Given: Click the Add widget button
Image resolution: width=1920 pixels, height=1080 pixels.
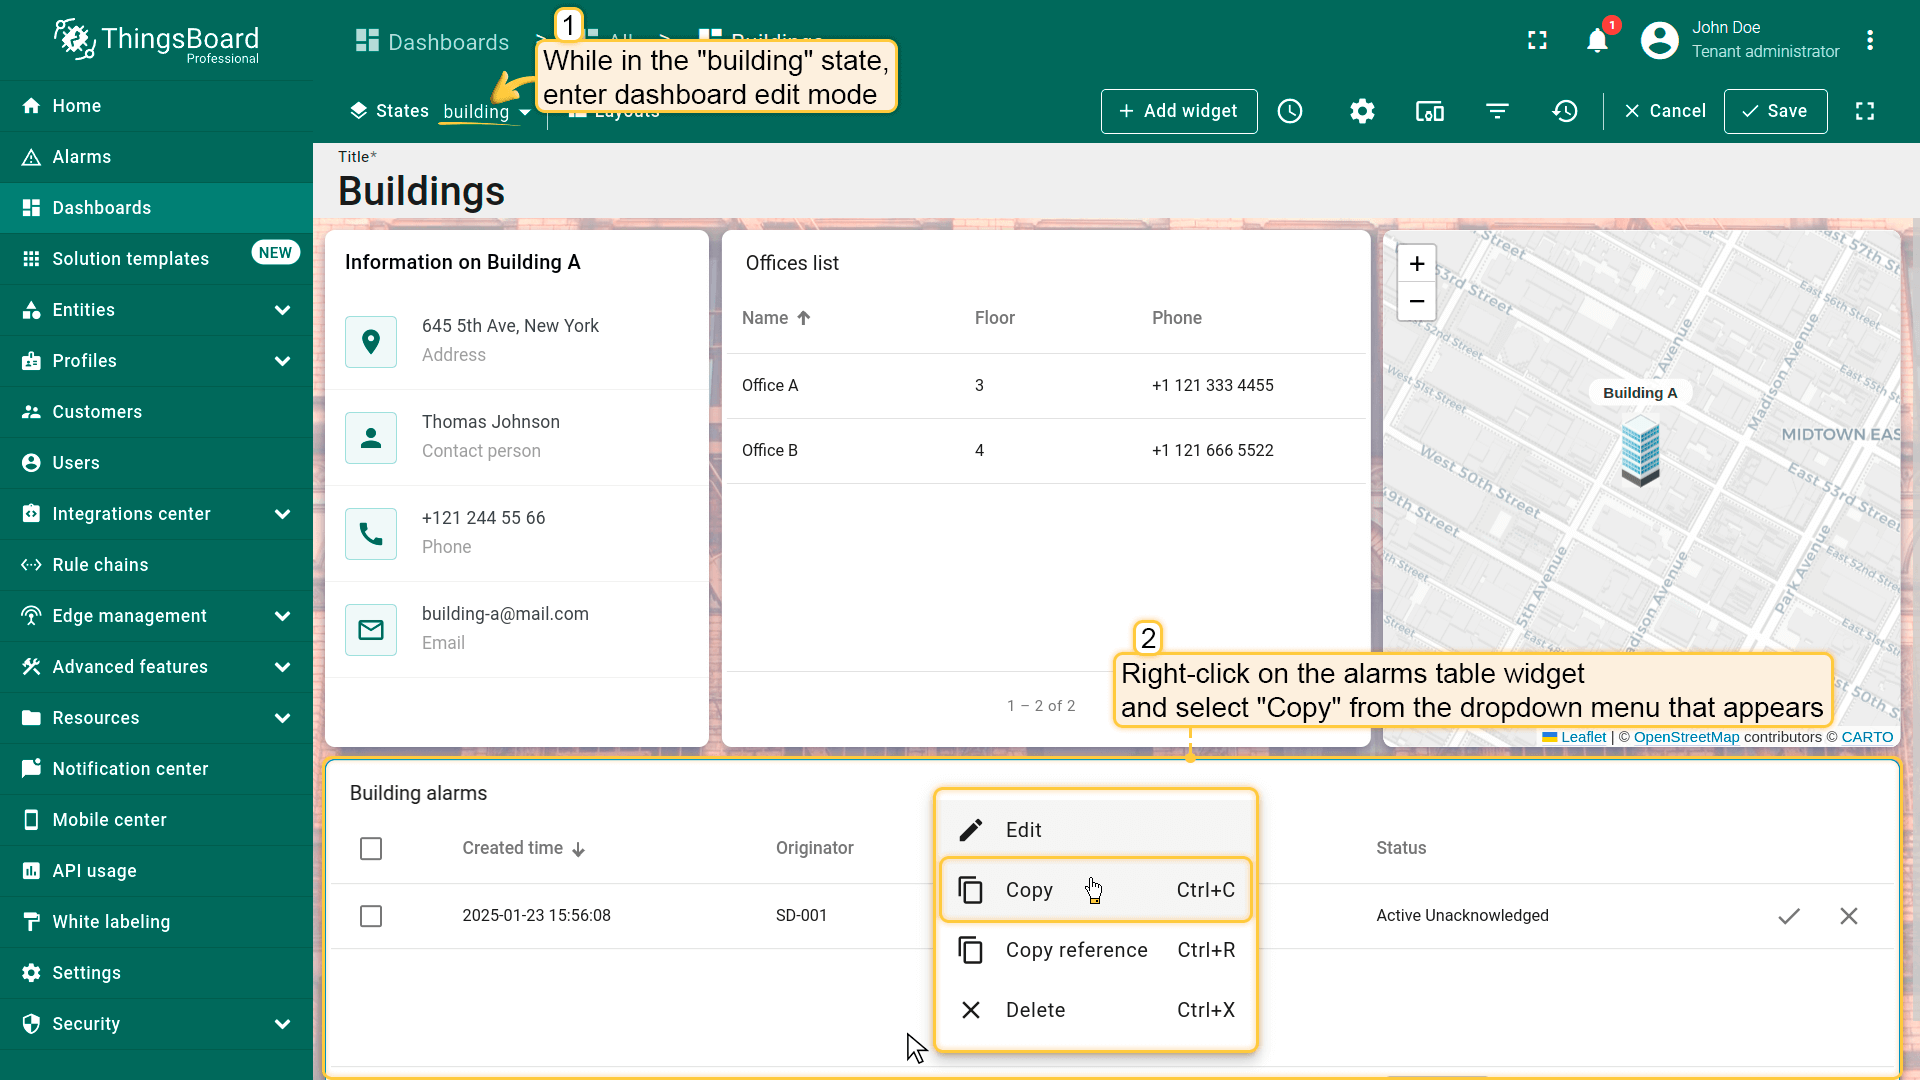Looking at the screenshot, I should point(1179,111).
